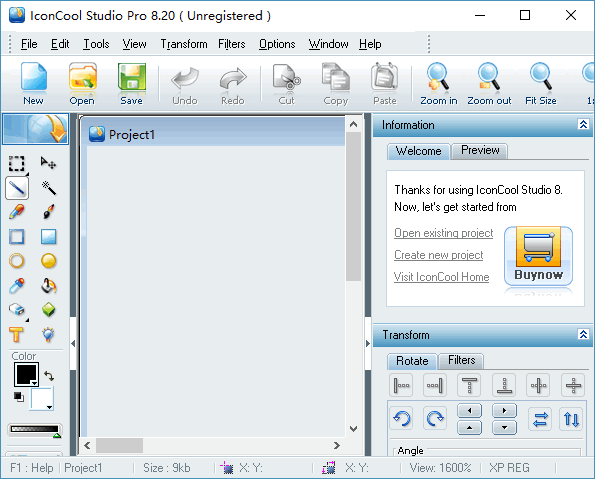Collapse the Information panel

[x=583, y=124]
